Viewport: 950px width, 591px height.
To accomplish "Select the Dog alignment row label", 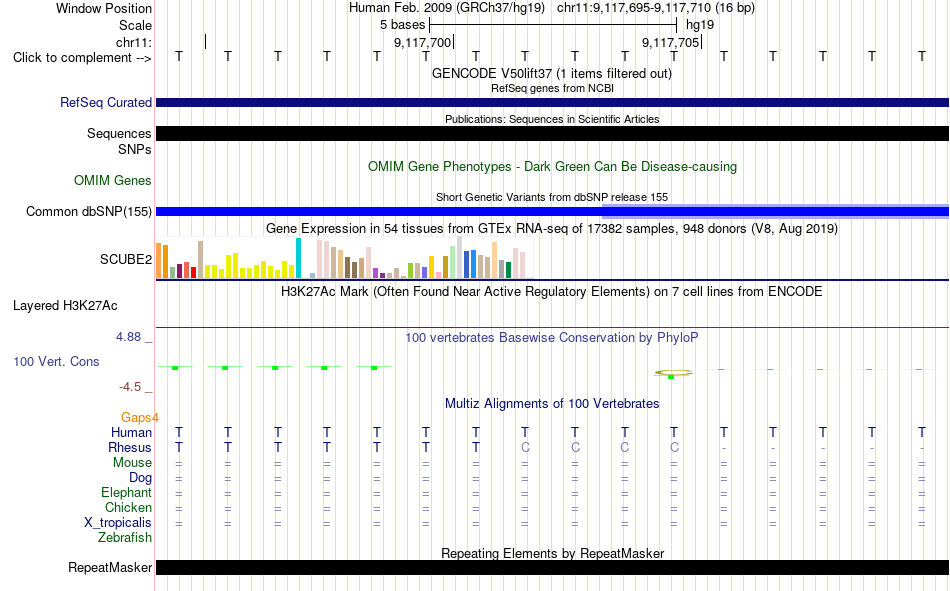I will tap(140, 478).
